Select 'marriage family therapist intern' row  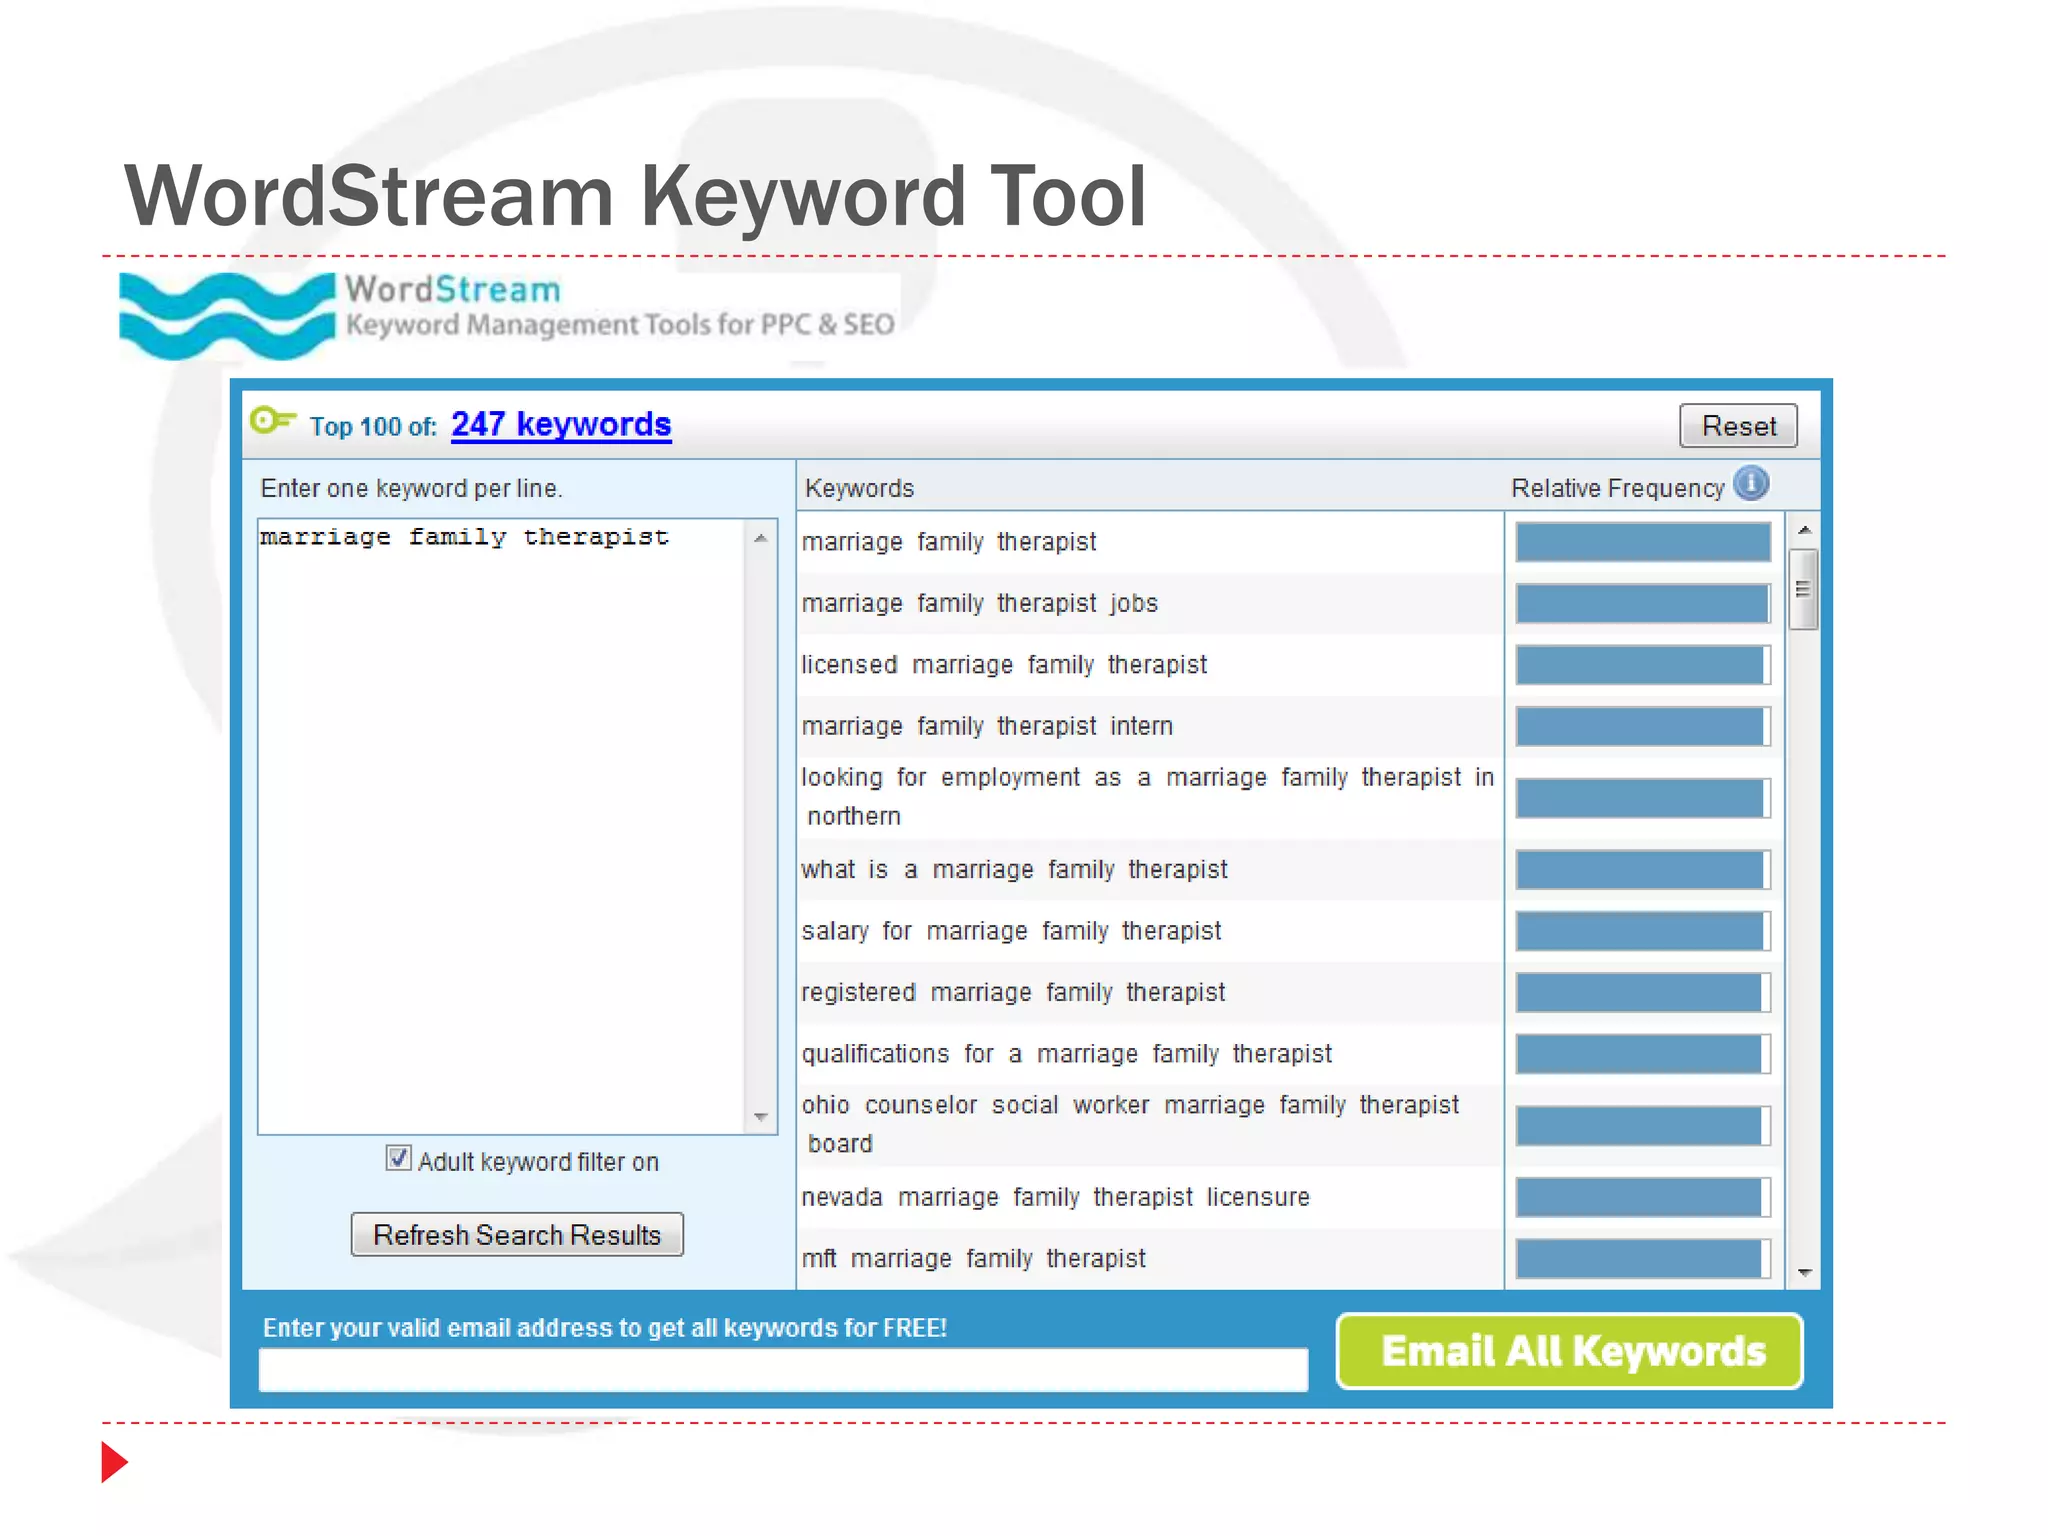1150,726
